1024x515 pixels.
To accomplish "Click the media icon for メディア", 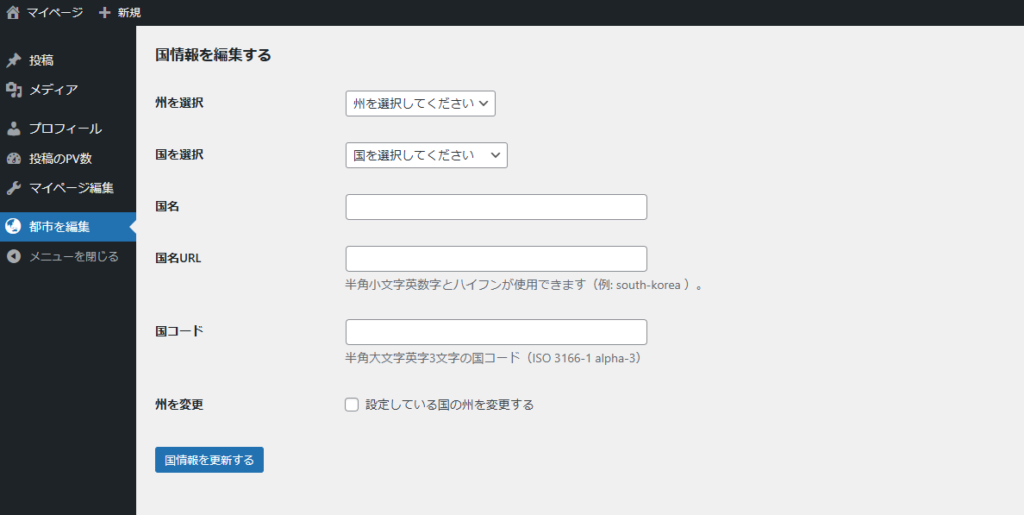I will [14, 89].
